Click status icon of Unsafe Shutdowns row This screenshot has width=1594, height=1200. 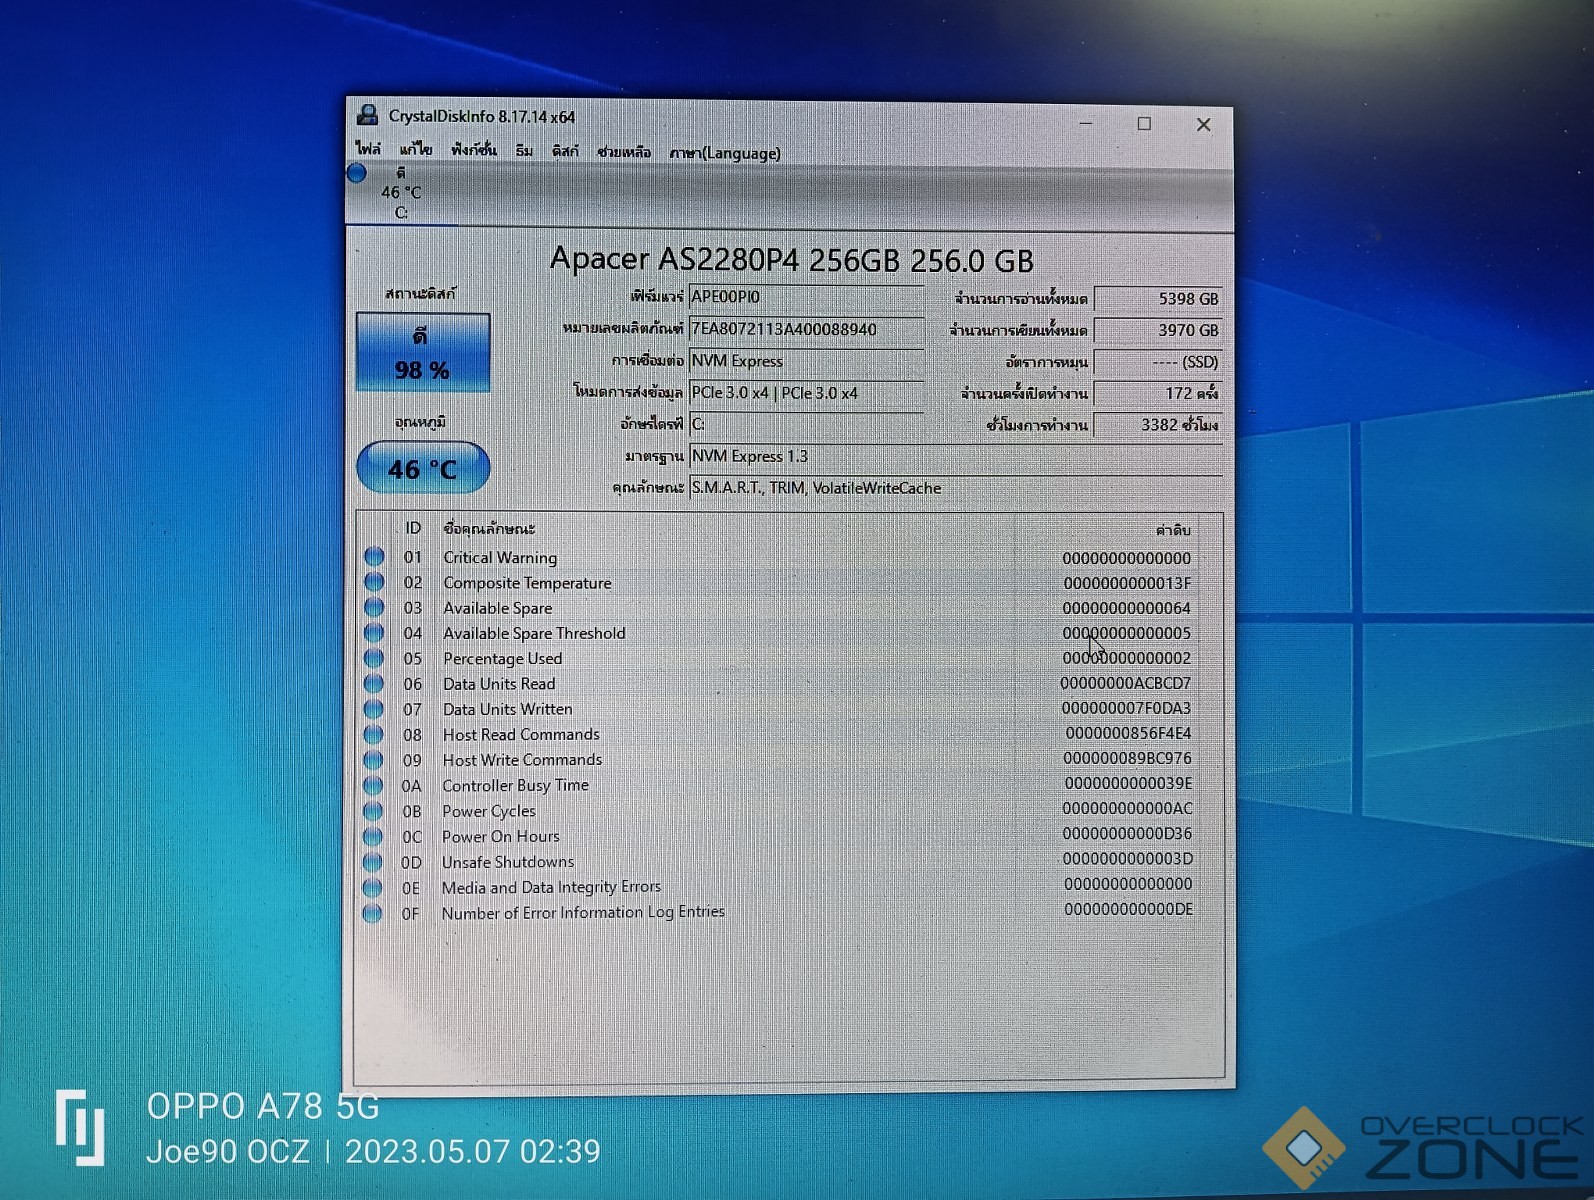point(373,861)
